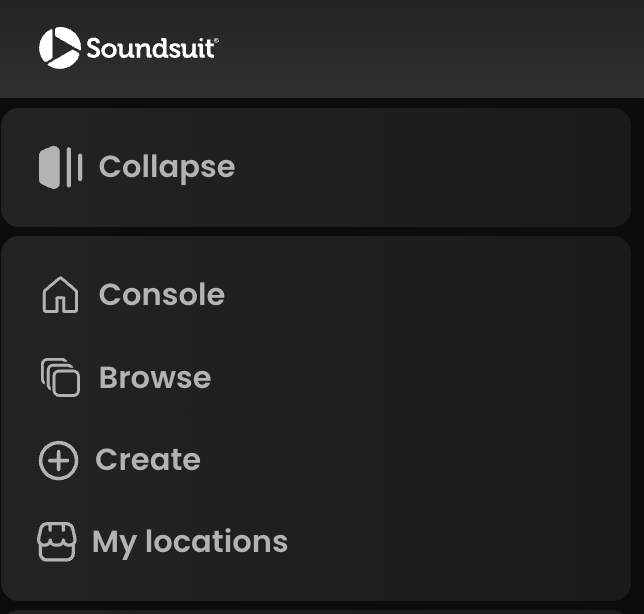Click blank space right of Collapse label
Viewport: 644px width, 614px height.
coord(430,167)
